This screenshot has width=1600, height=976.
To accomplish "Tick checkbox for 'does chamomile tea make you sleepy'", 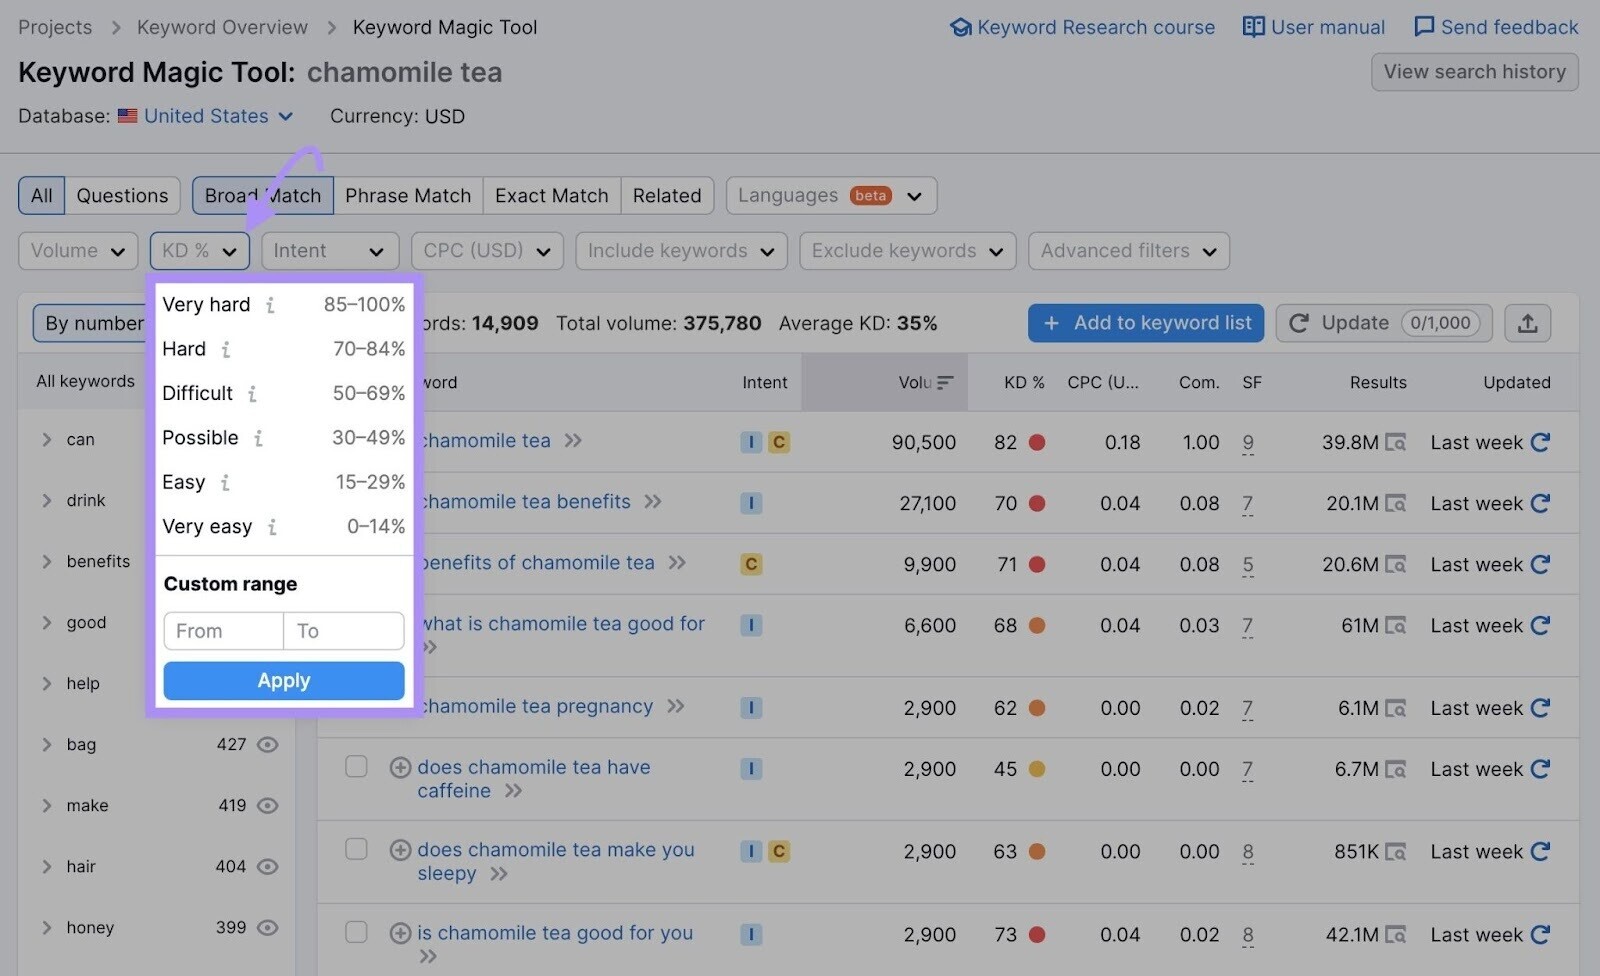I will [356, 849].
